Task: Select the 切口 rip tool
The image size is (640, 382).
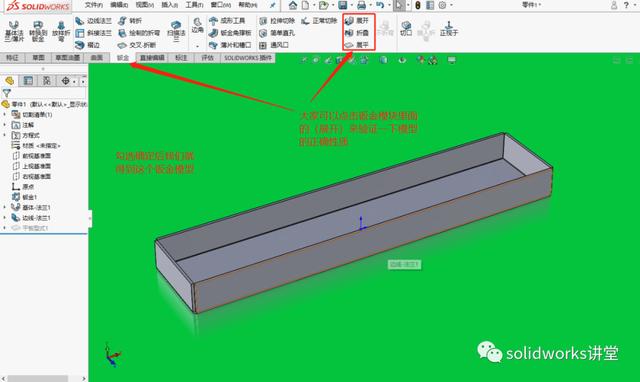Action: (406, 29)
